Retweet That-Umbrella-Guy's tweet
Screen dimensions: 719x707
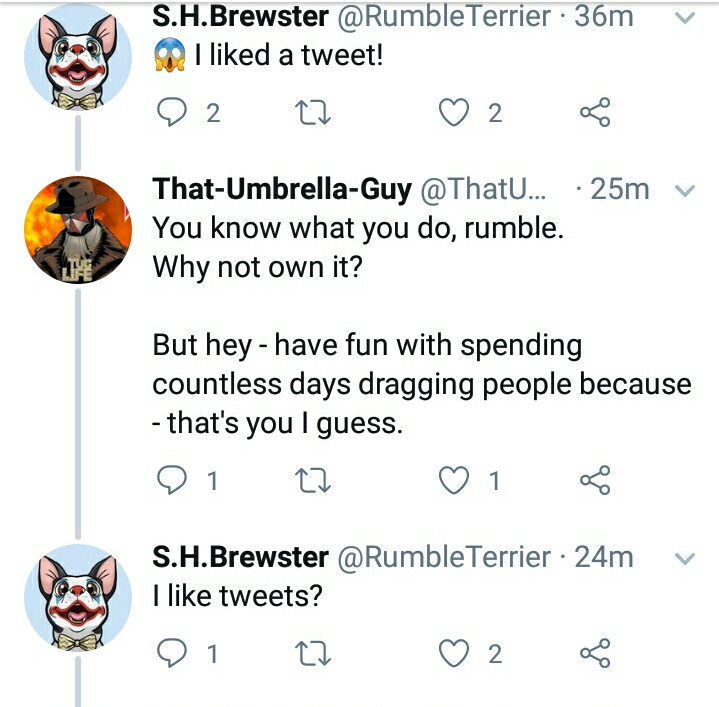(x=313, y=481)
